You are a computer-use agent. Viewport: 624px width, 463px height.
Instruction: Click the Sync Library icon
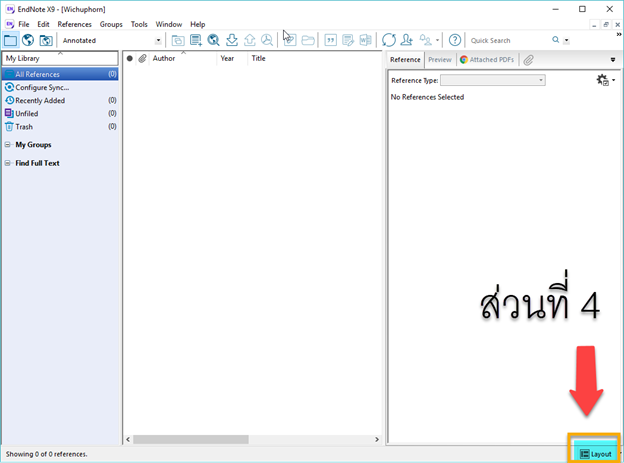pyautogui.click(x=389, y=40)
